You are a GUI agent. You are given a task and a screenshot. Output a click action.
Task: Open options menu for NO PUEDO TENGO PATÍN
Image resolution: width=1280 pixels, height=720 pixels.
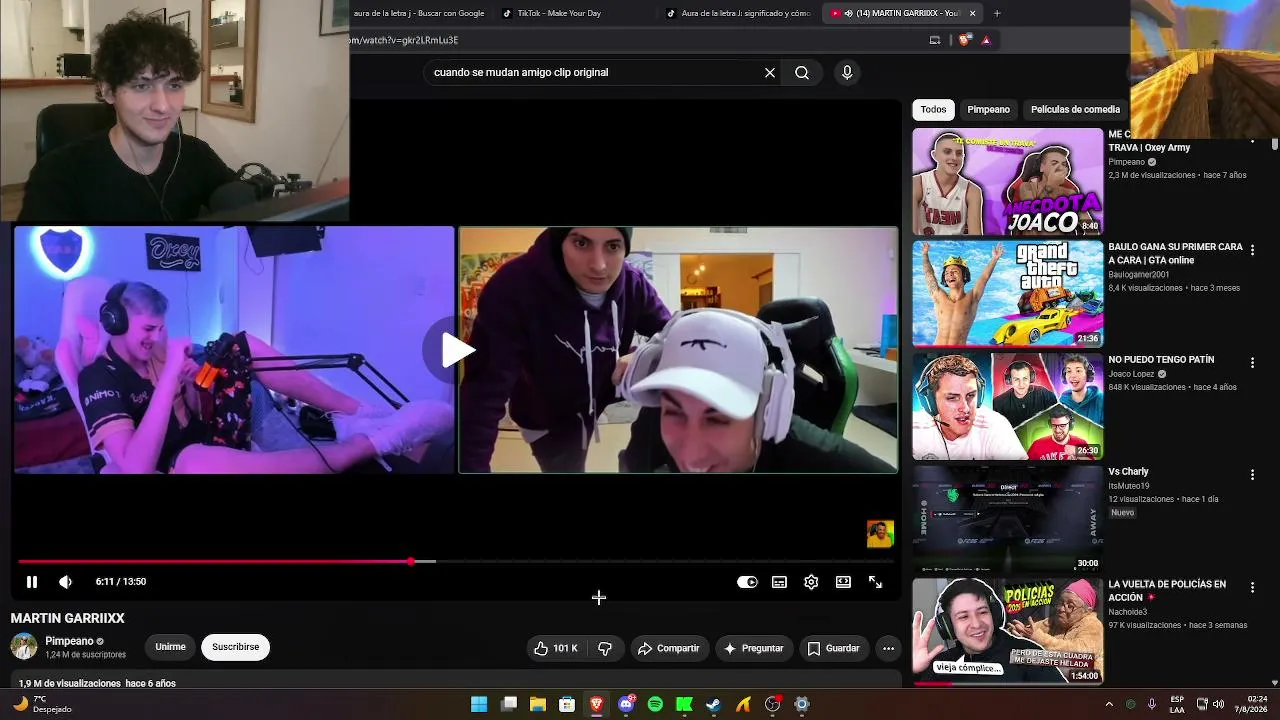coord(1252,362)
